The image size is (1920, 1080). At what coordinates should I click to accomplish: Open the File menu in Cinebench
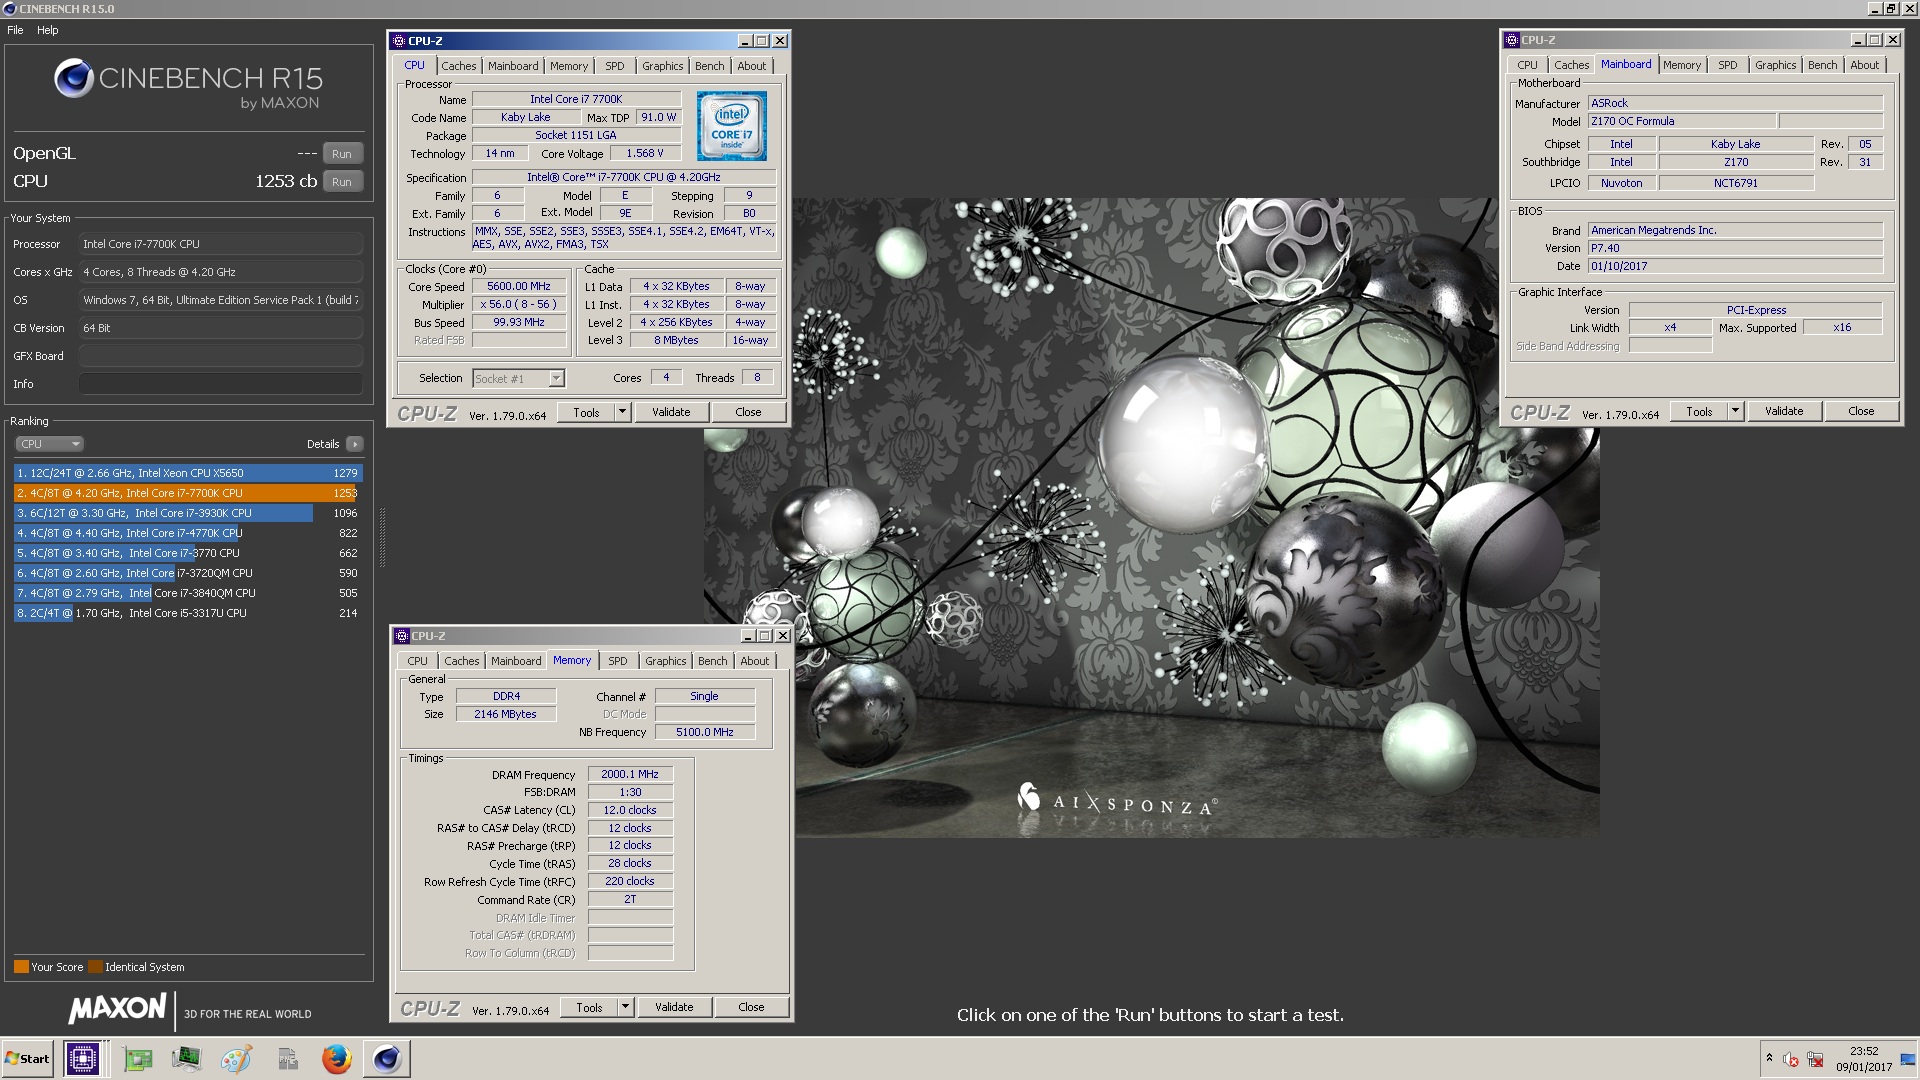(15, 30)
